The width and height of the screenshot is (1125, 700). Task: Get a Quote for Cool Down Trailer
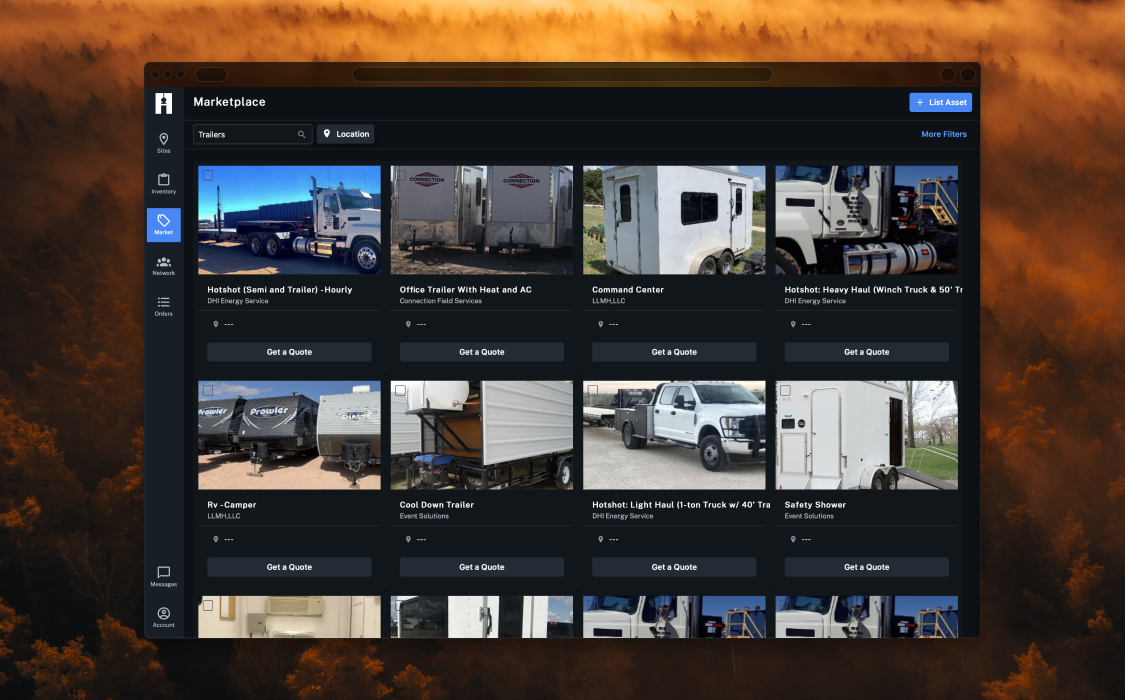point(481,567)
